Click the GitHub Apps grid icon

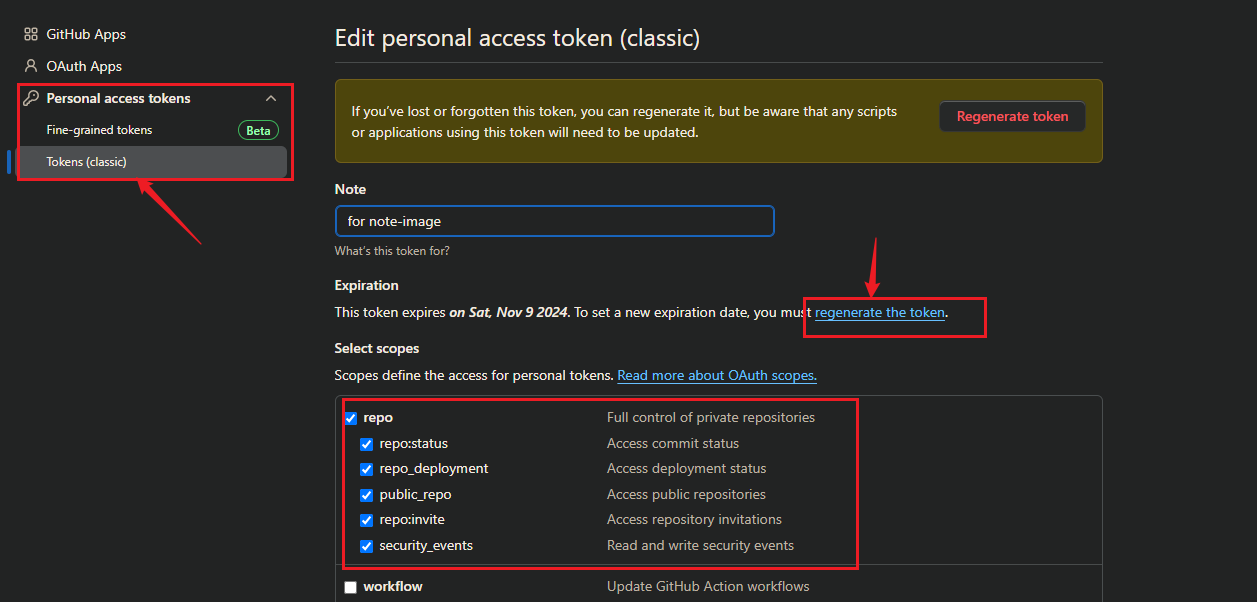31,34
